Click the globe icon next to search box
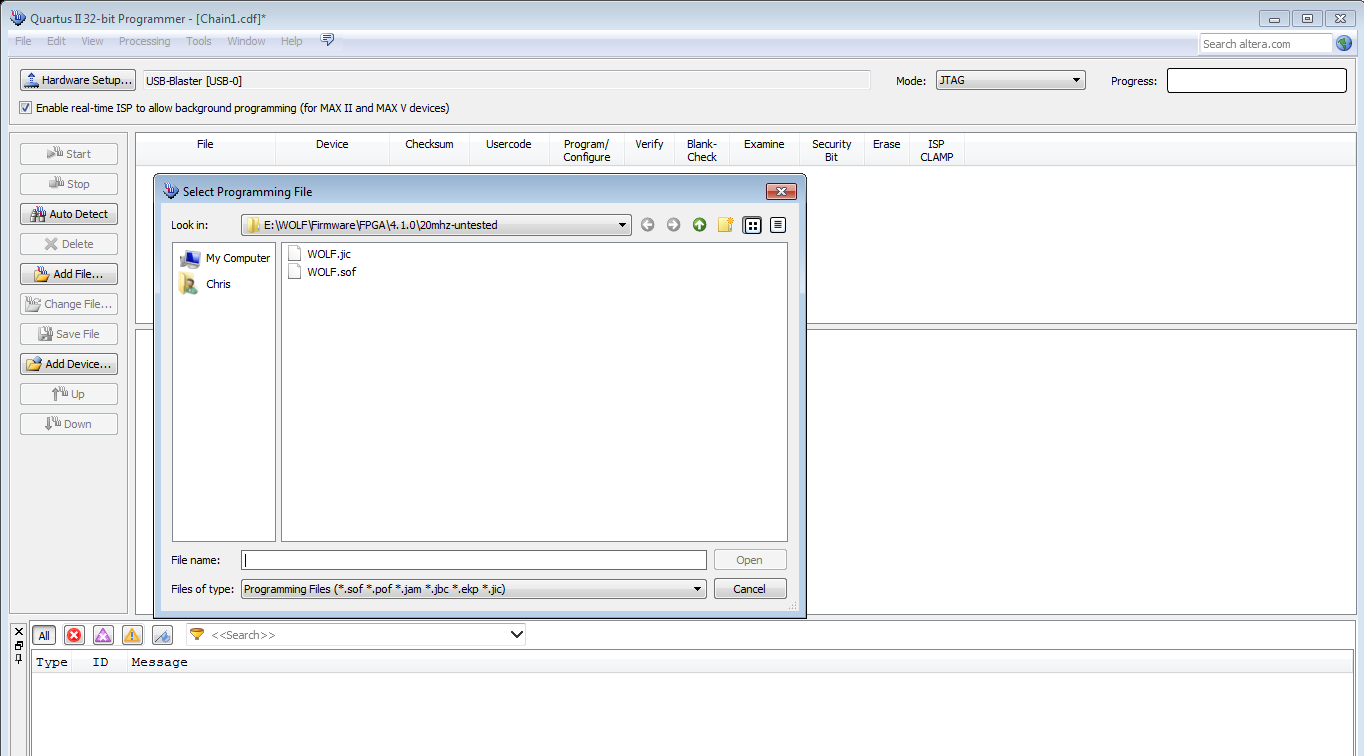This screenshot has height=756, width=1364. click(x=1344, y=43)
